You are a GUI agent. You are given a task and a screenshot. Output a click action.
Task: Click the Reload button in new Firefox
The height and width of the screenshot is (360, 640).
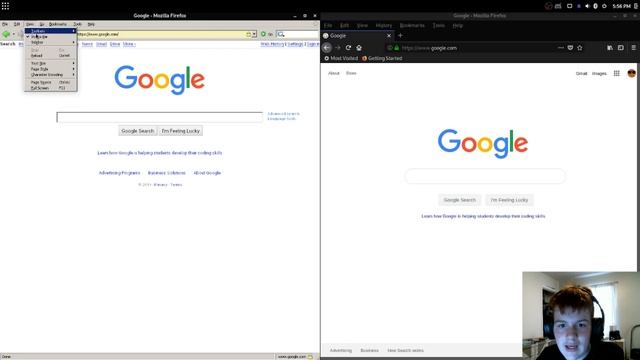pyautogui.click(x=348, y=48)
